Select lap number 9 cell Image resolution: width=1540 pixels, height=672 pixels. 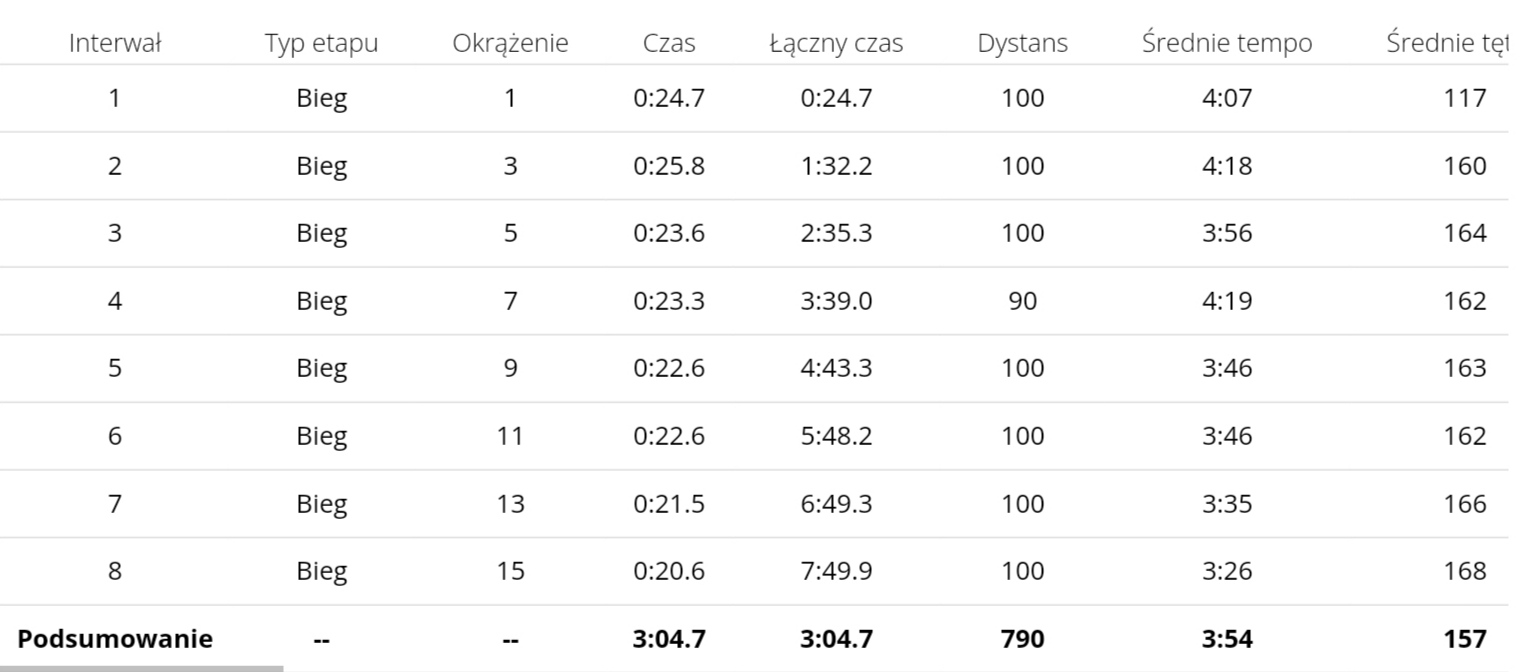tap(510, 368)
